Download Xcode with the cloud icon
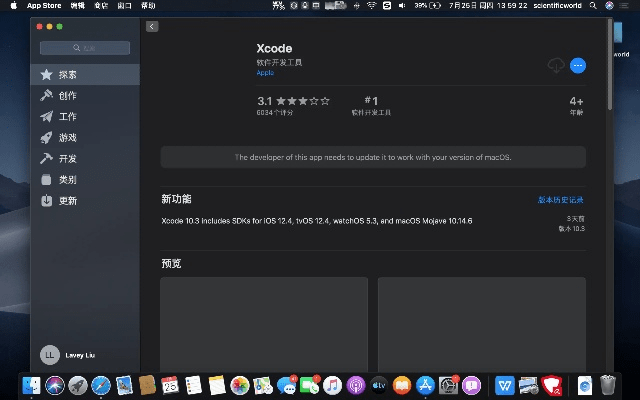This screenshot has width=640, height=400. (x=556, y=65)
